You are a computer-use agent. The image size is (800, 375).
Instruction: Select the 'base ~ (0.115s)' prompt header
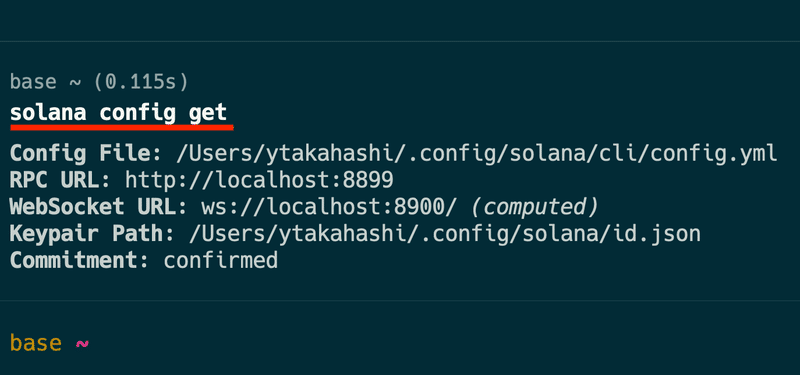(x=99, y=82)
